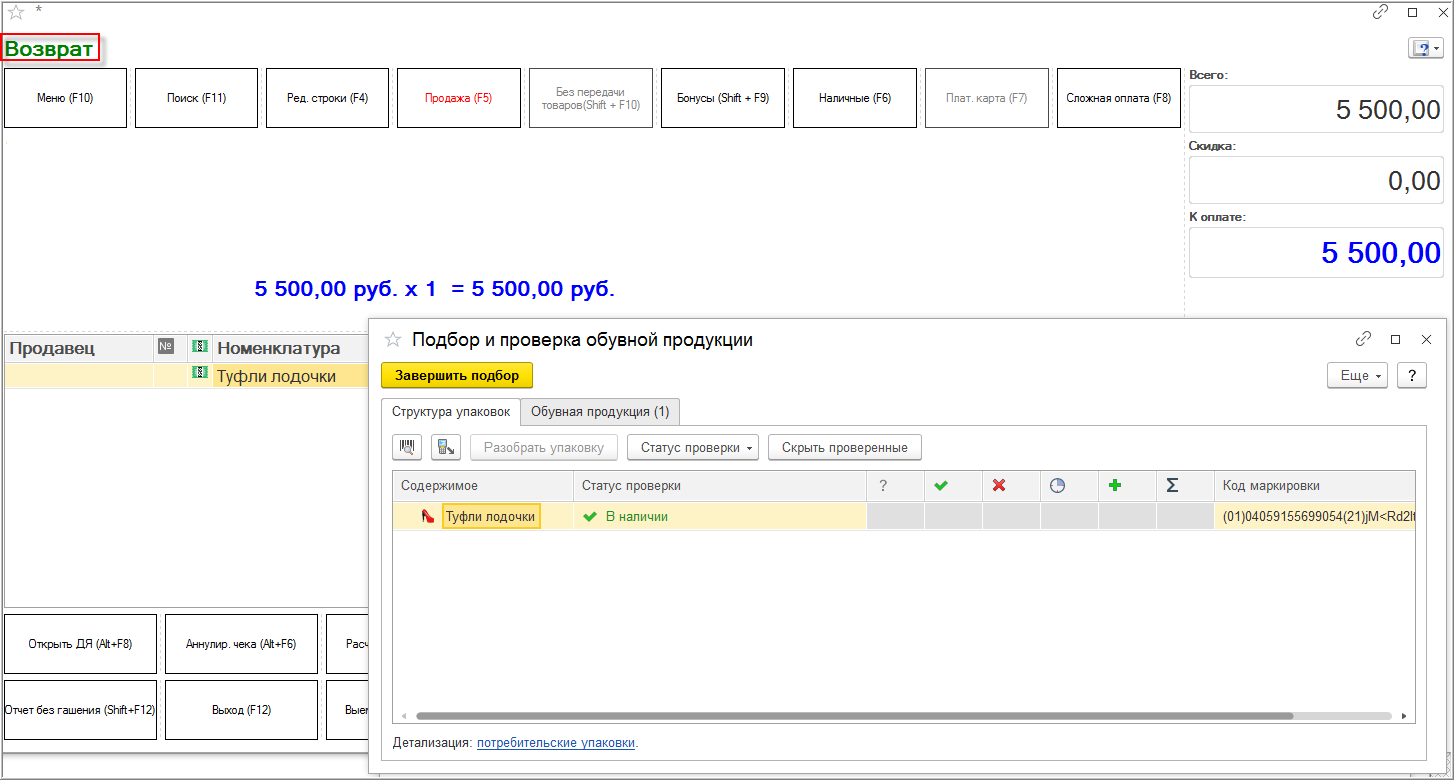Click the Всего amount field

coord(1316,109)
